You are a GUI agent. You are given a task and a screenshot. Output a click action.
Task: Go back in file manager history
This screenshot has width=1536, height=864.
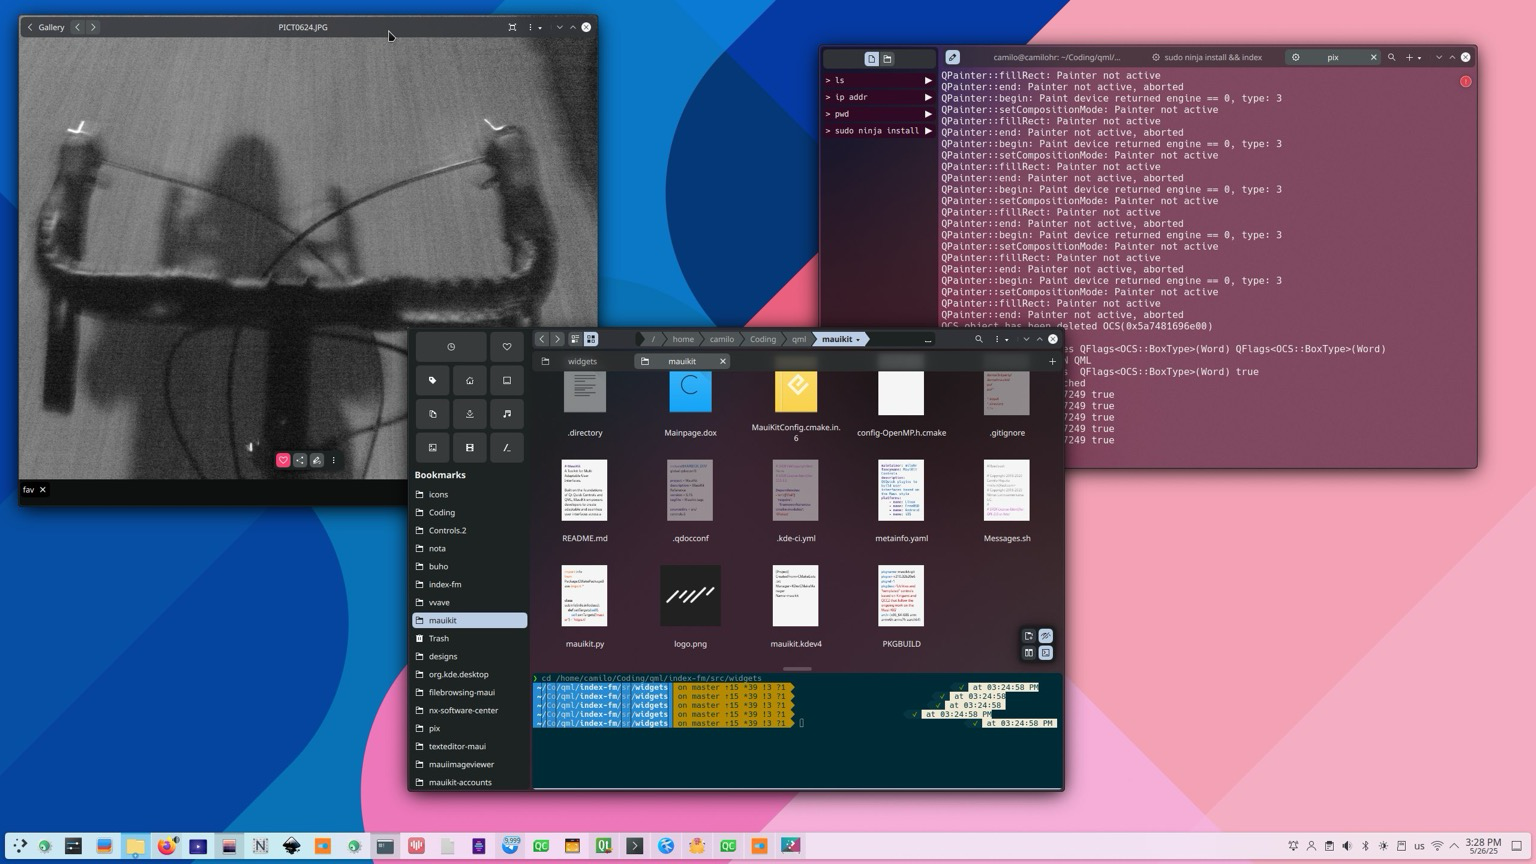tap(542, 339)
